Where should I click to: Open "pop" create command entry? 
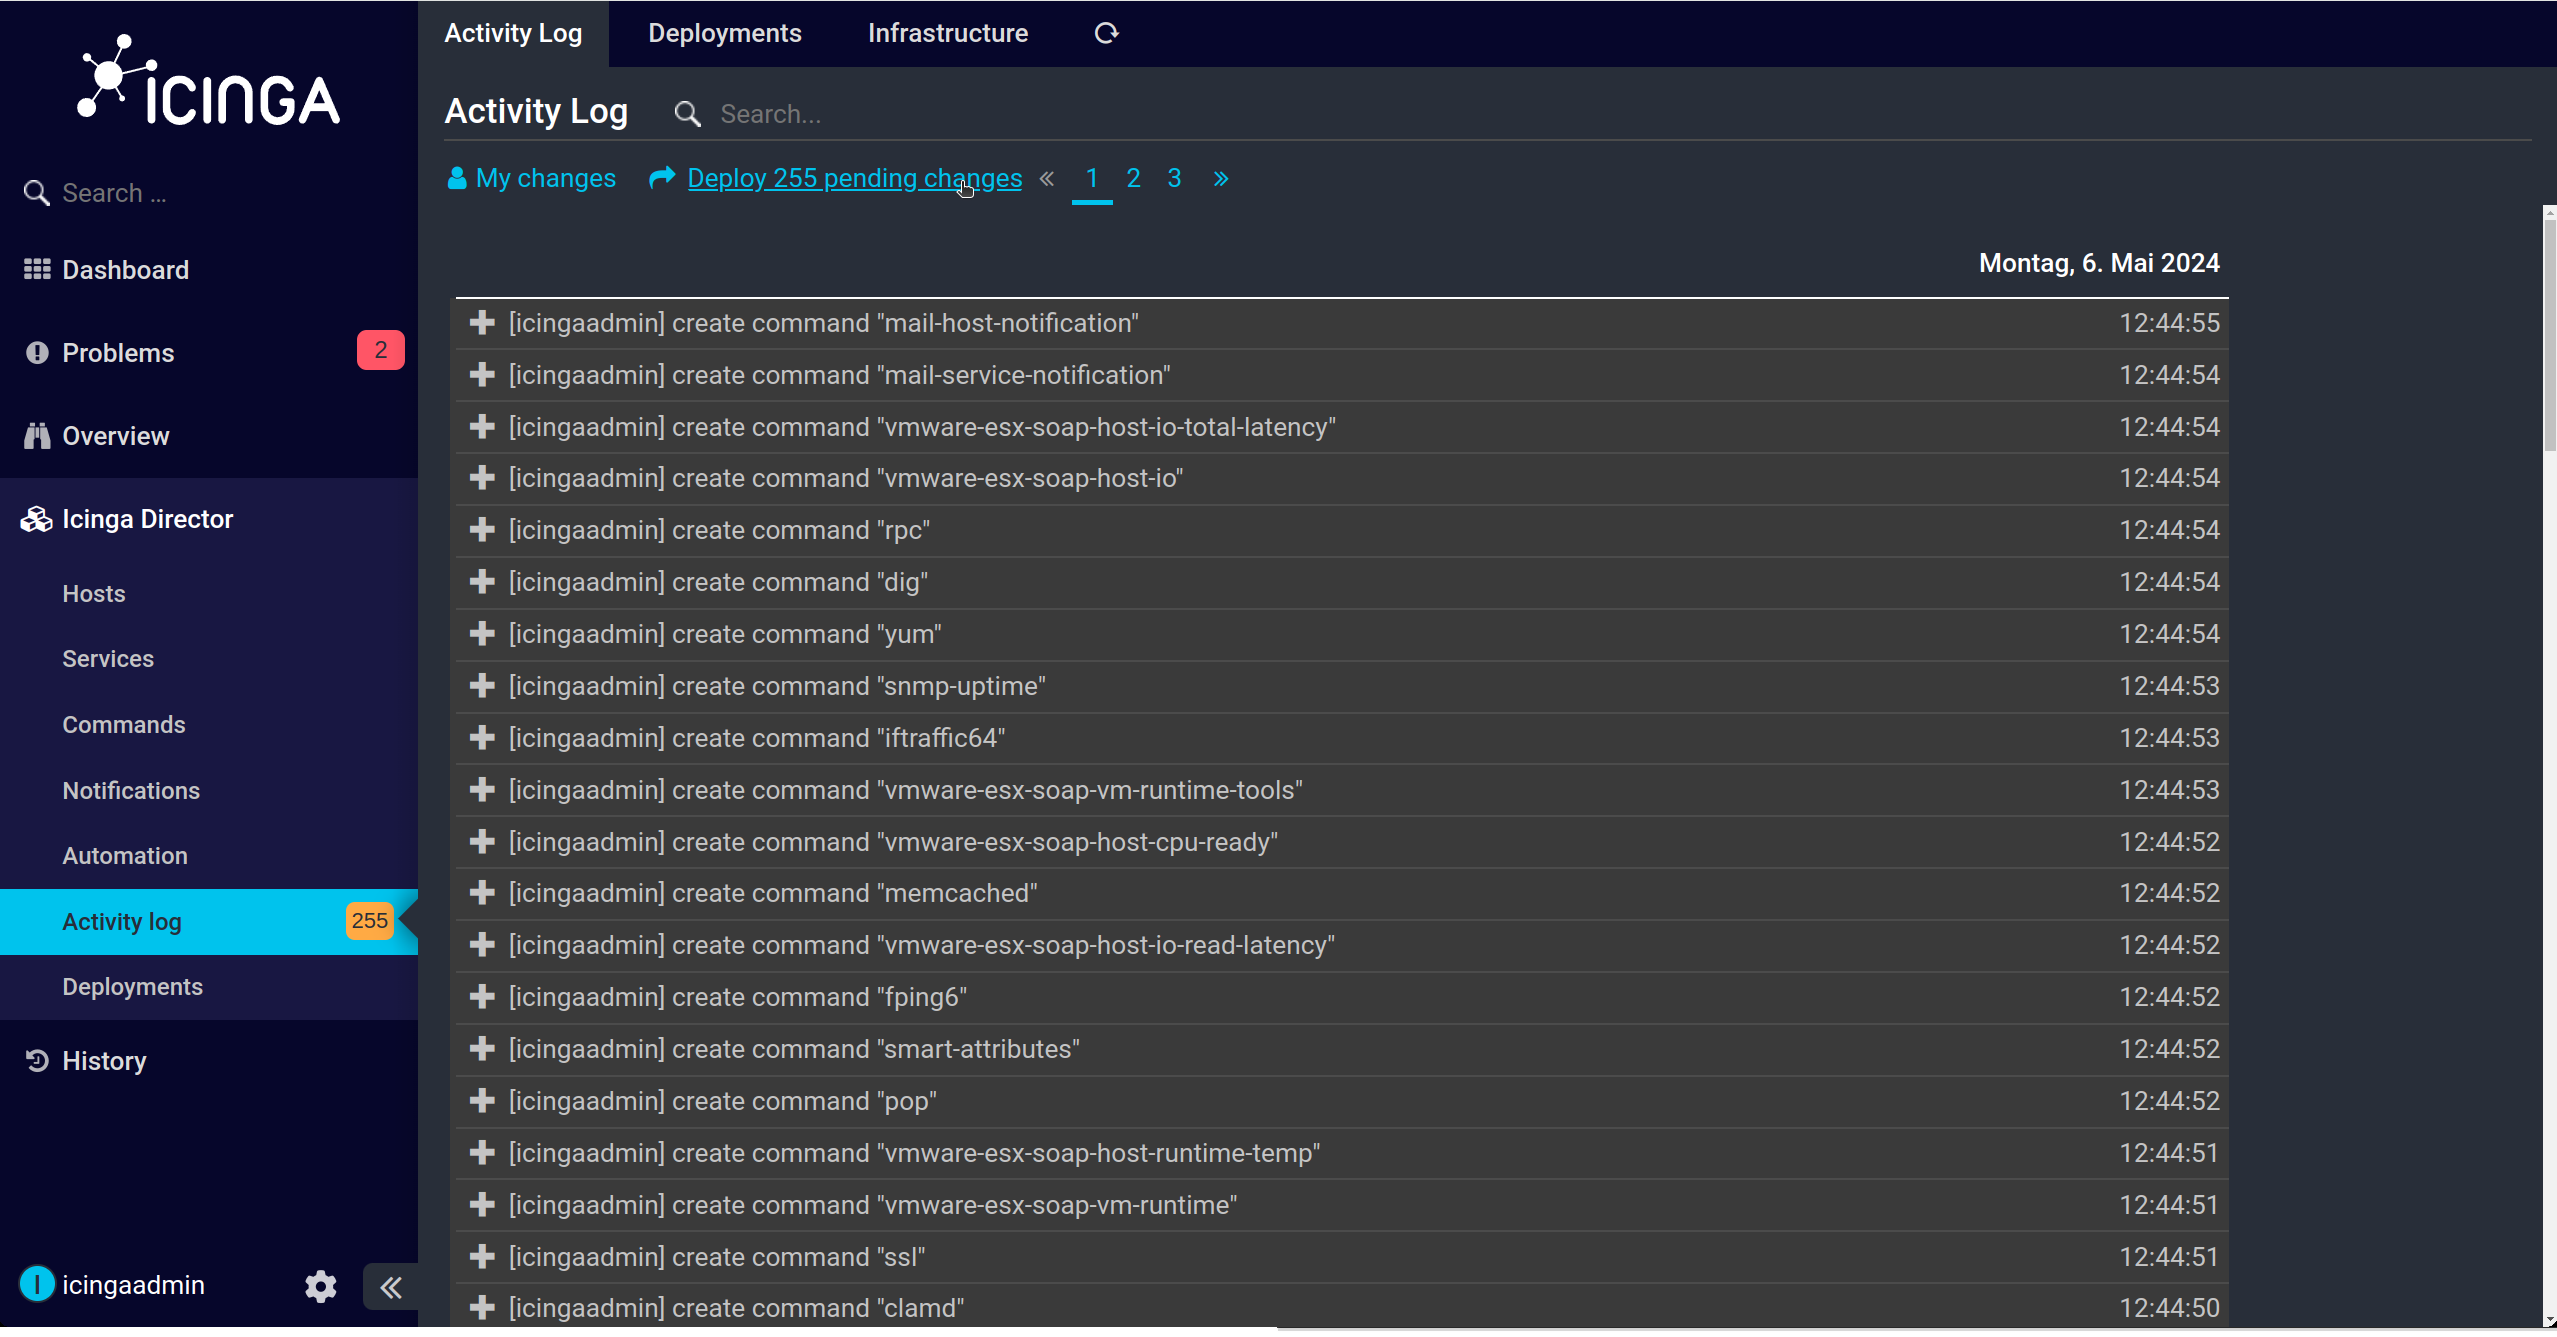(x=1342, y=1101)
